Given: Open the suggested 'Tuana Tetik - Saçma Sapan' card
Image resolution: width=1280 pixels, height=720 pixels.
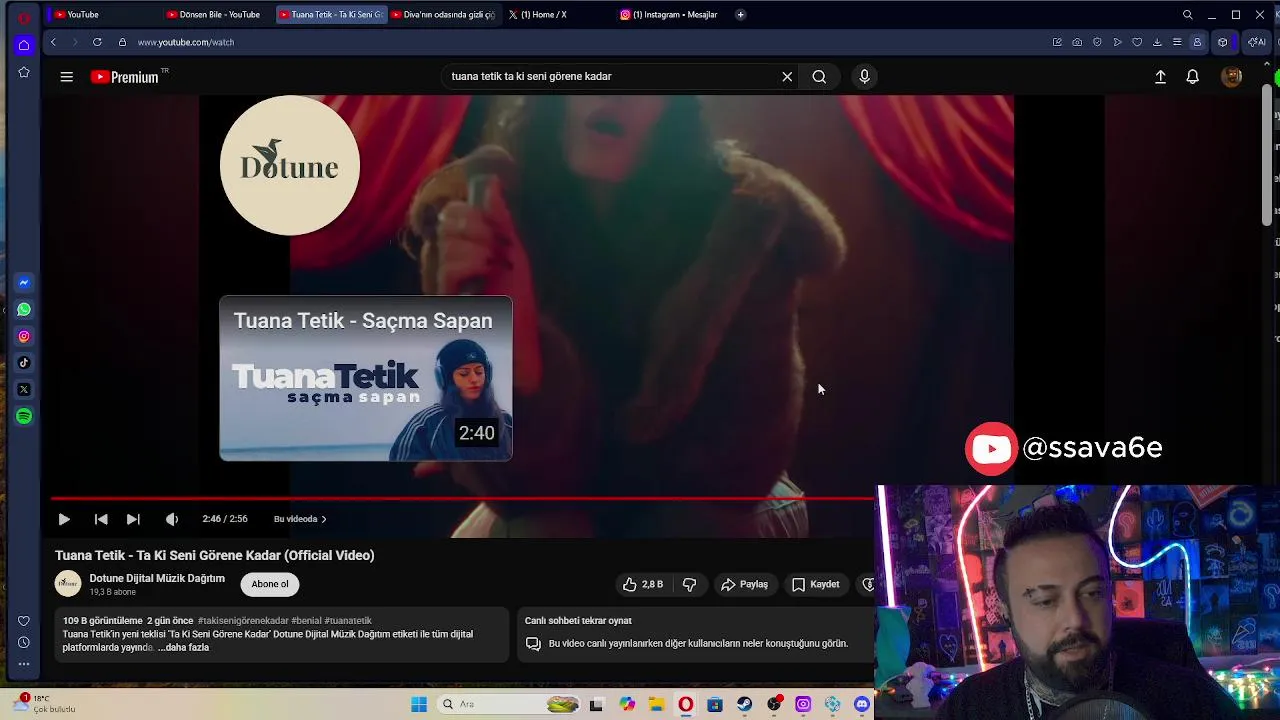Looking at the screenshot, I should coord(366,378).
